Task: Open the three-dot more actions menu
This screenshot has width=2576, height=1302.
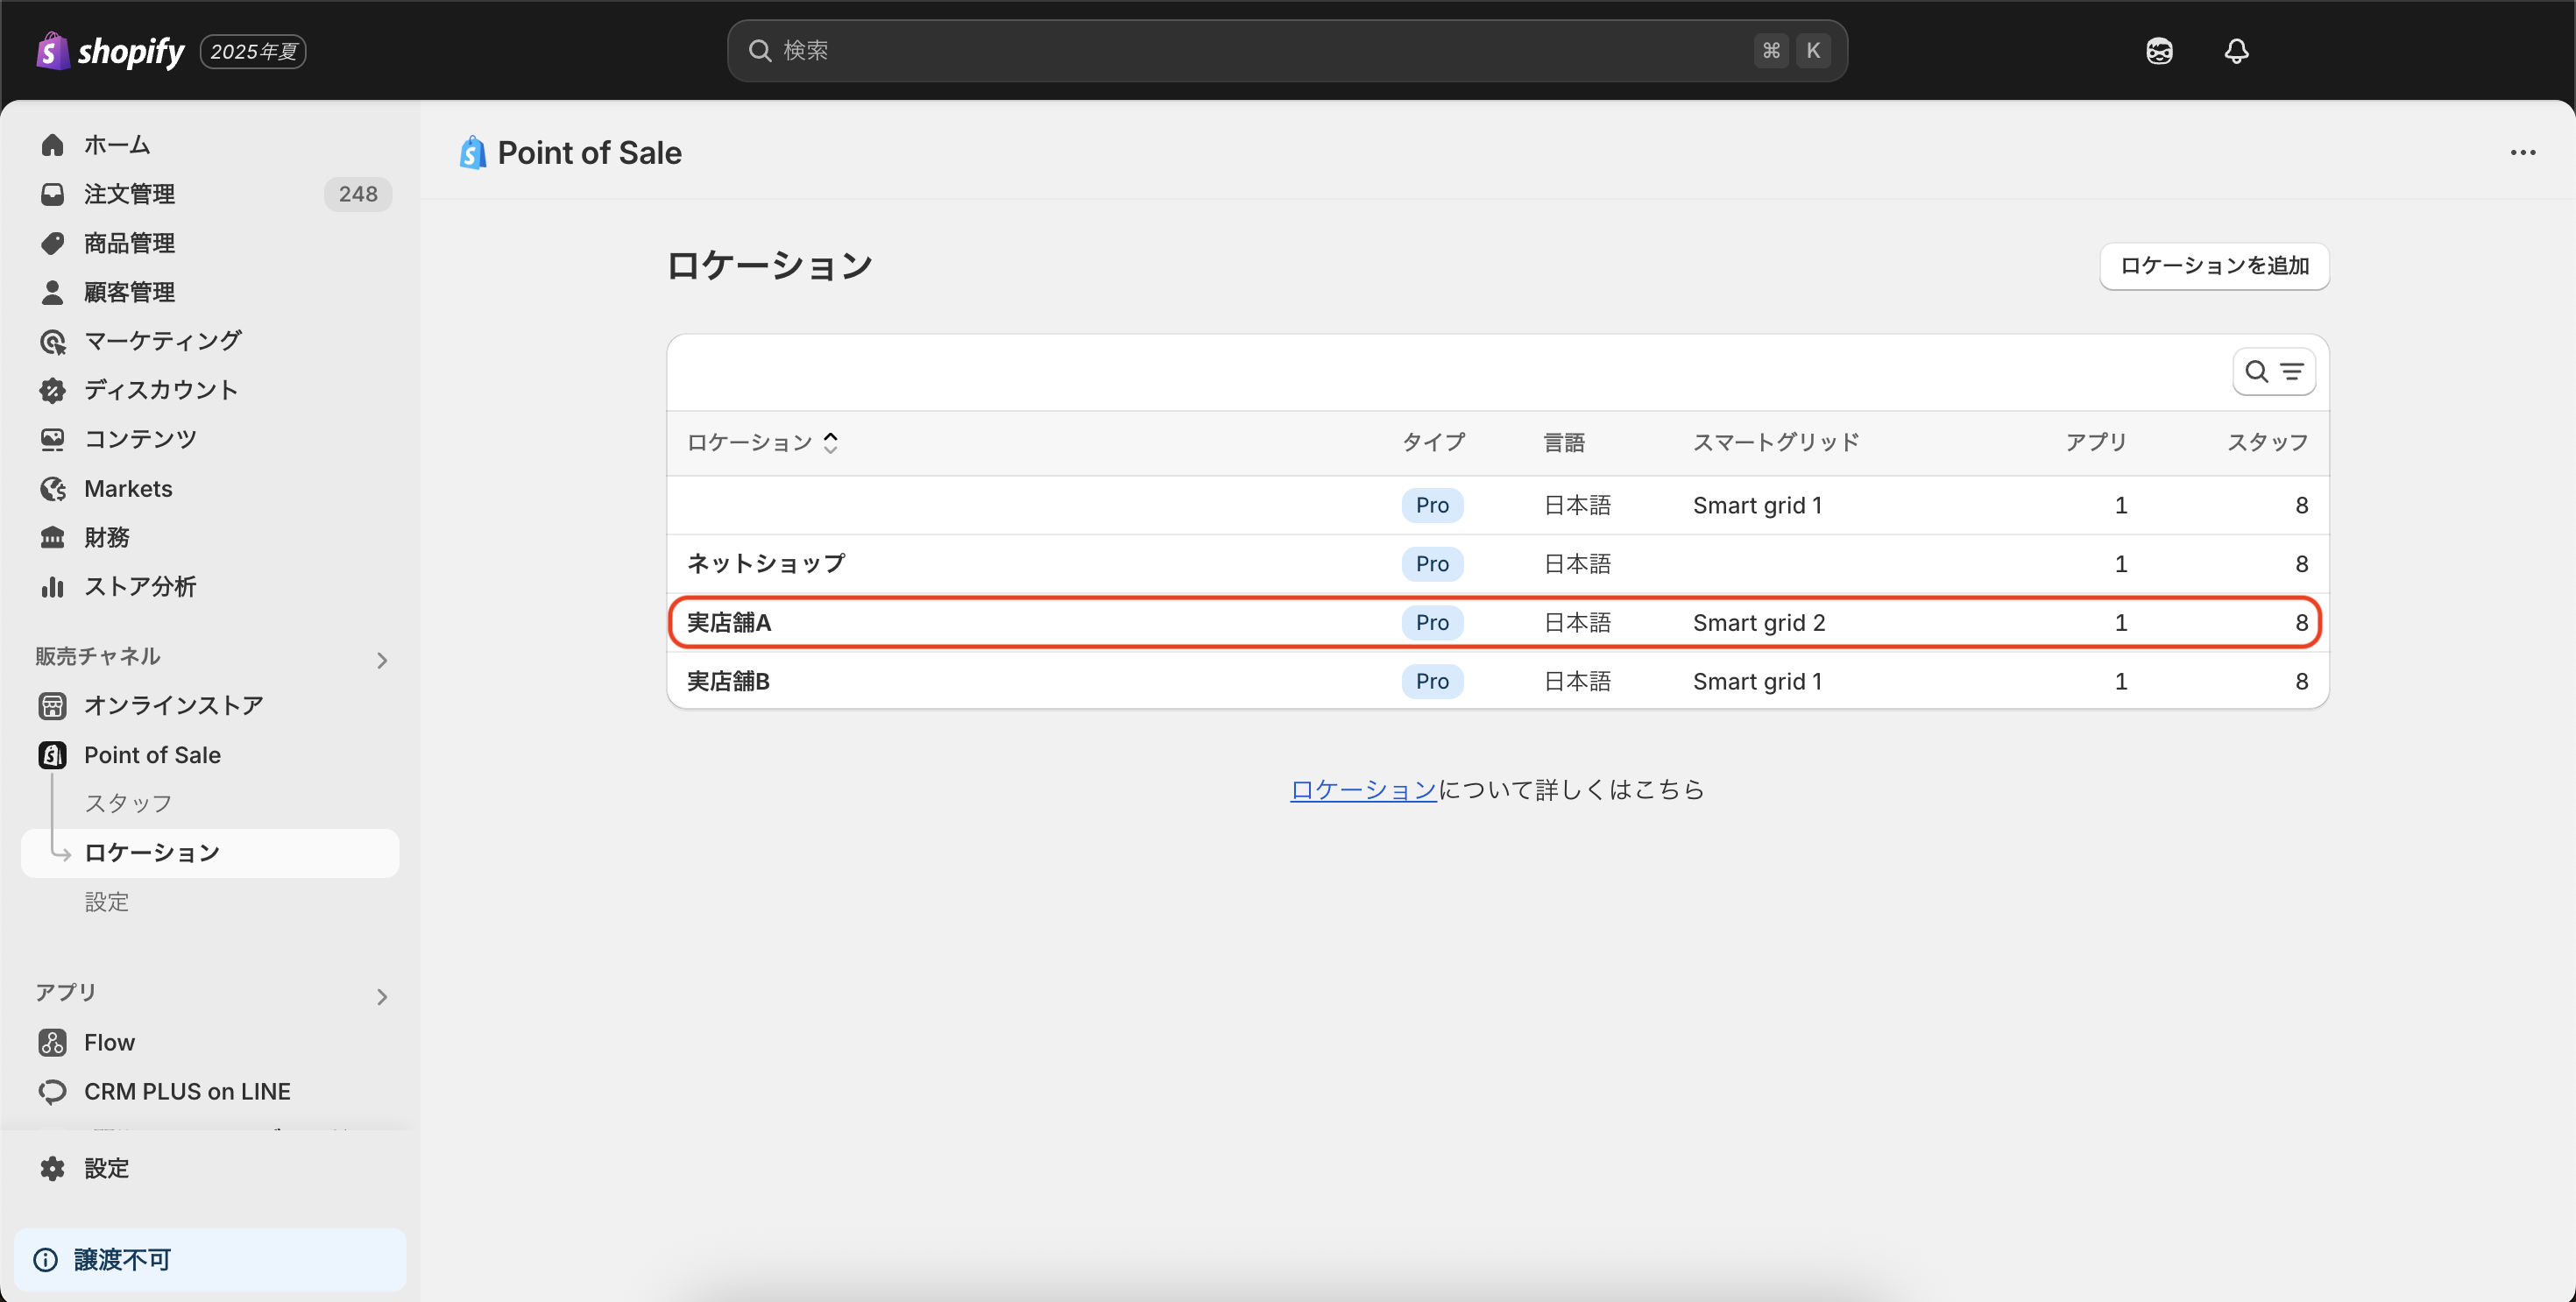Action: [2522, 153]
